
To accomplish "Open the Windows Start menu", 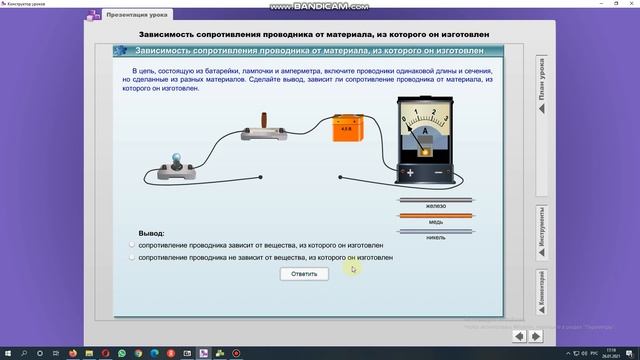I will click(x=7, y=353).
